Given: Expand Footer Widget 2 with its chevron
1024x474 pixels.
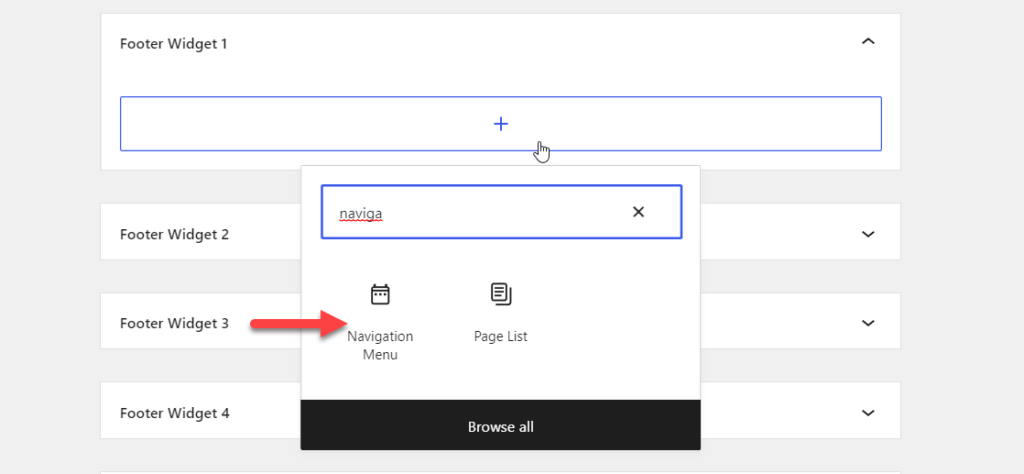Looking at the screenshot, I should coord(868,234).
